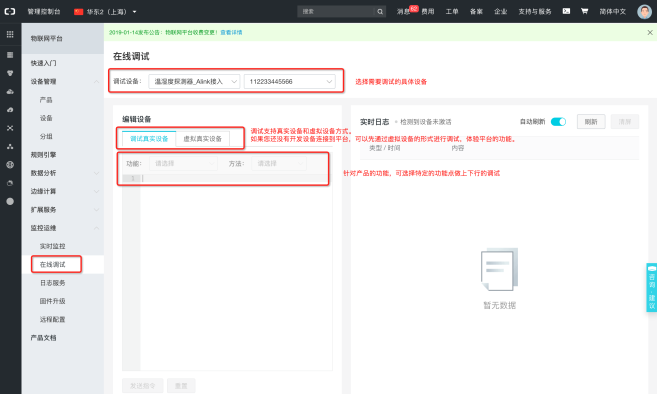Click the 物联网平台 sidebar title
The width and height of the screenshot is (657, 394).
click(x=47, y=39)
